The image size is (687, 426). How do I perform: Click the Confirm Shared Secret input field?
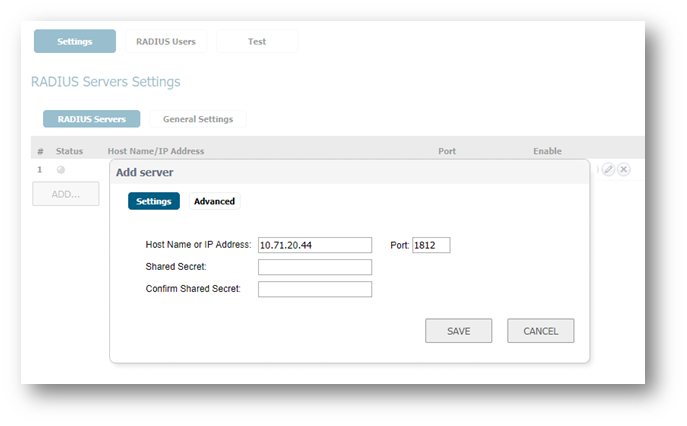click(315, 289)
